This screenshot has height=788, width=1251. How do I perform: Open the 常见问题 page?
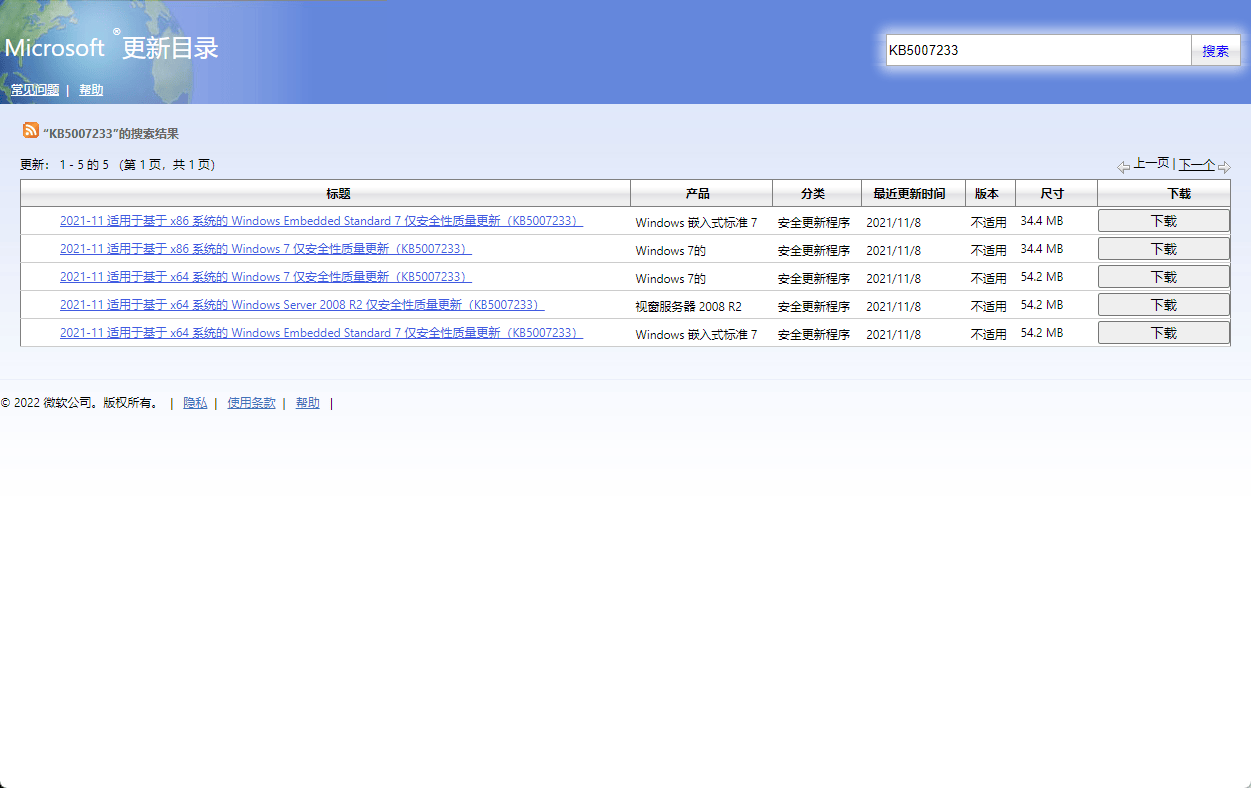(34, 89)
